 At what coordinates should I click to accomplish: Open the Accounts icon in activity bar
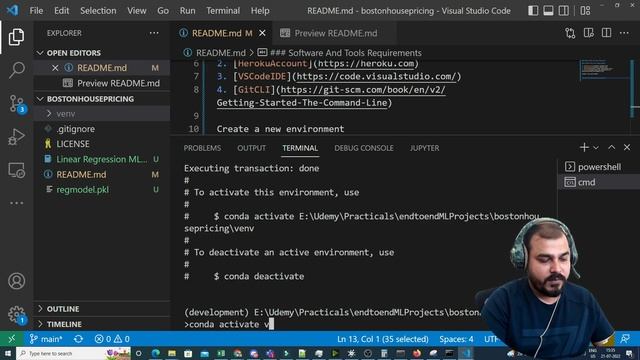pyautogui.click(x=16, y=281)
